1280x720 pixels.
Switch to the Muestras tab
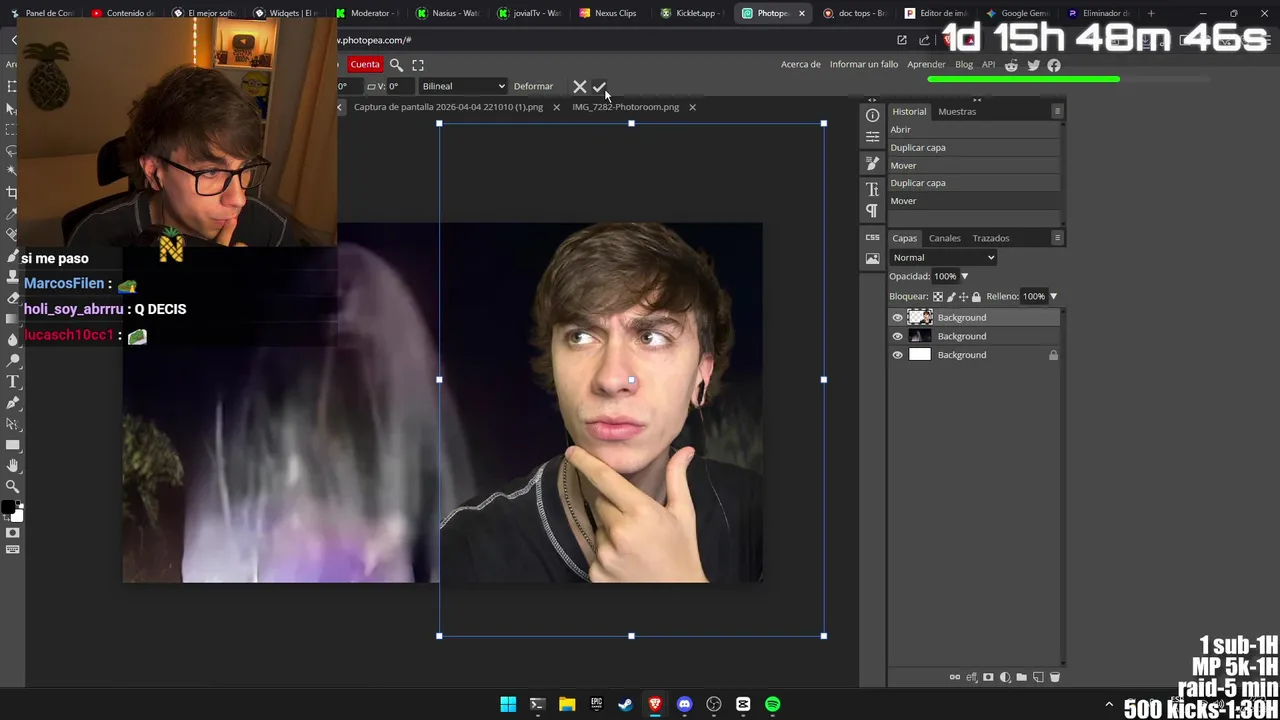[957, 112]
